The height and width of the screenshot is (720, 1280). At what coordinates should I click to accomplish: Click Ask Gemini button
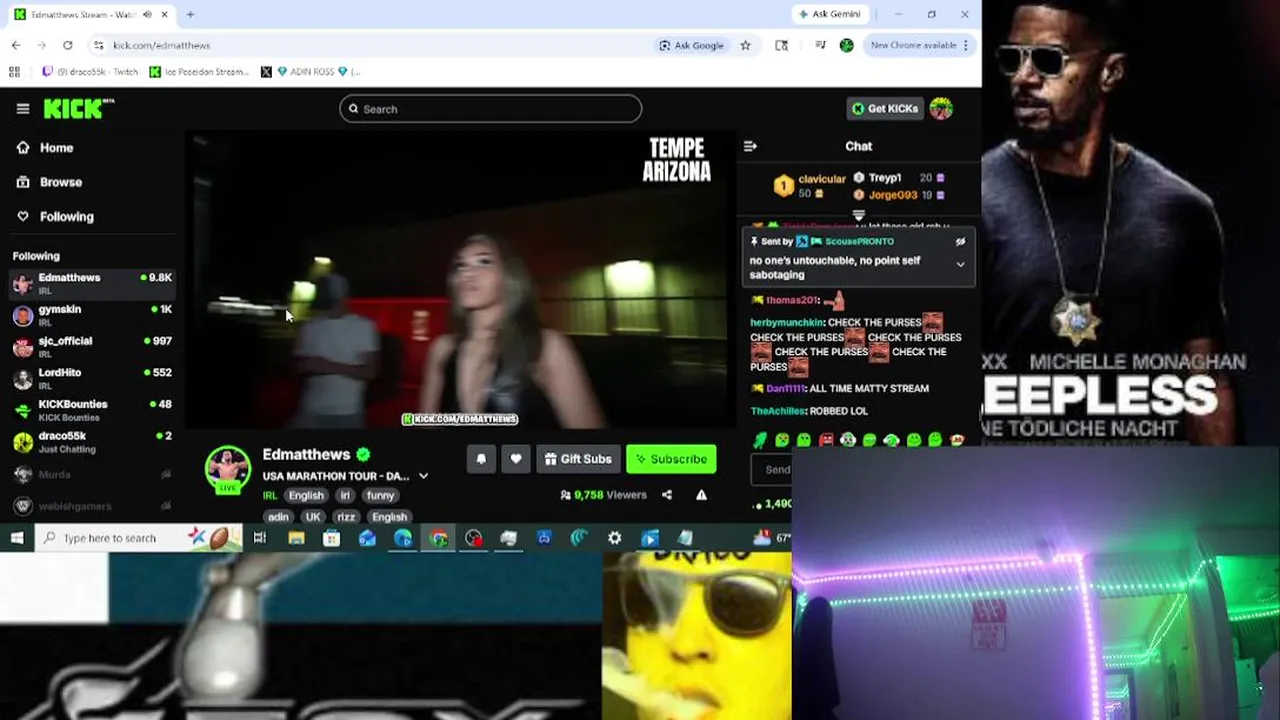coord(830,14)
